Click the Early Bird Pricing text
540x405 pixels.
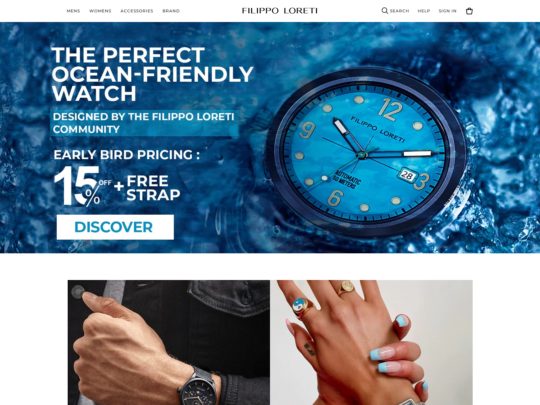126,155
